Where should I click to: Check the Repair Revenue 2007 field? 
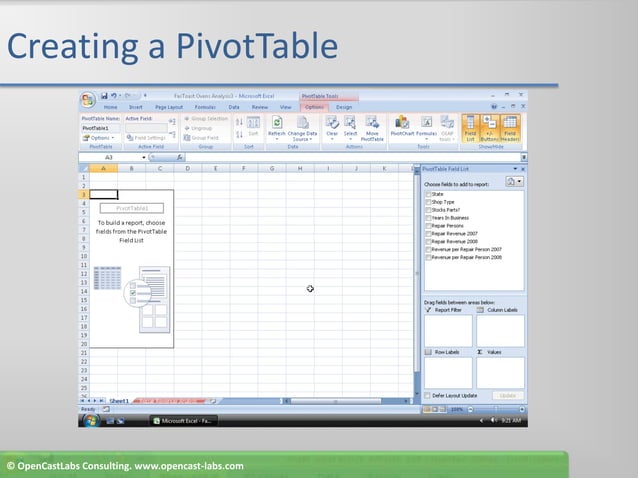click(x=428, y=234)
